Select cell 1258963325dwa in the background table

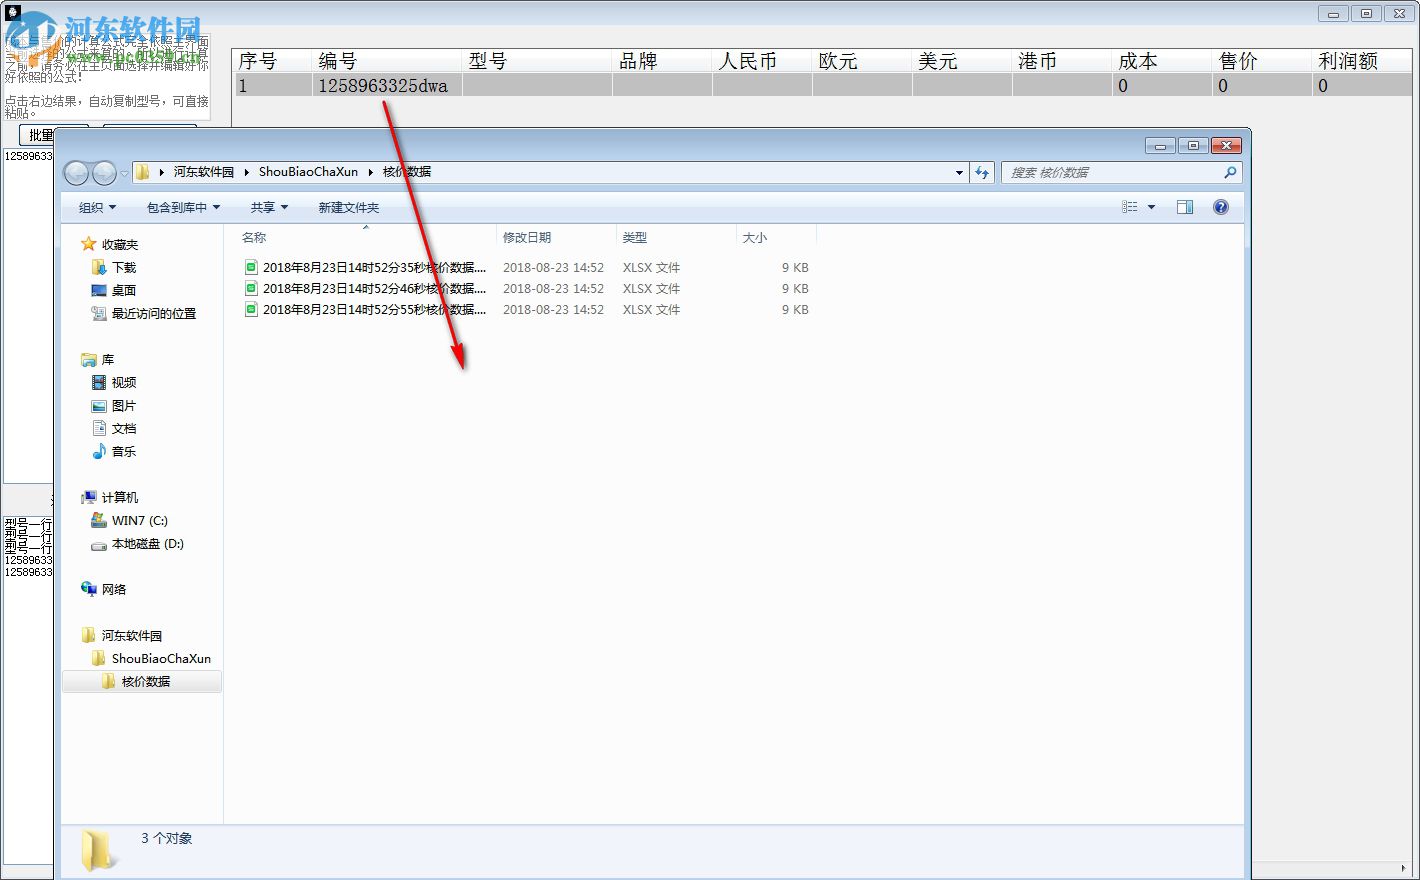coord(387,86)
